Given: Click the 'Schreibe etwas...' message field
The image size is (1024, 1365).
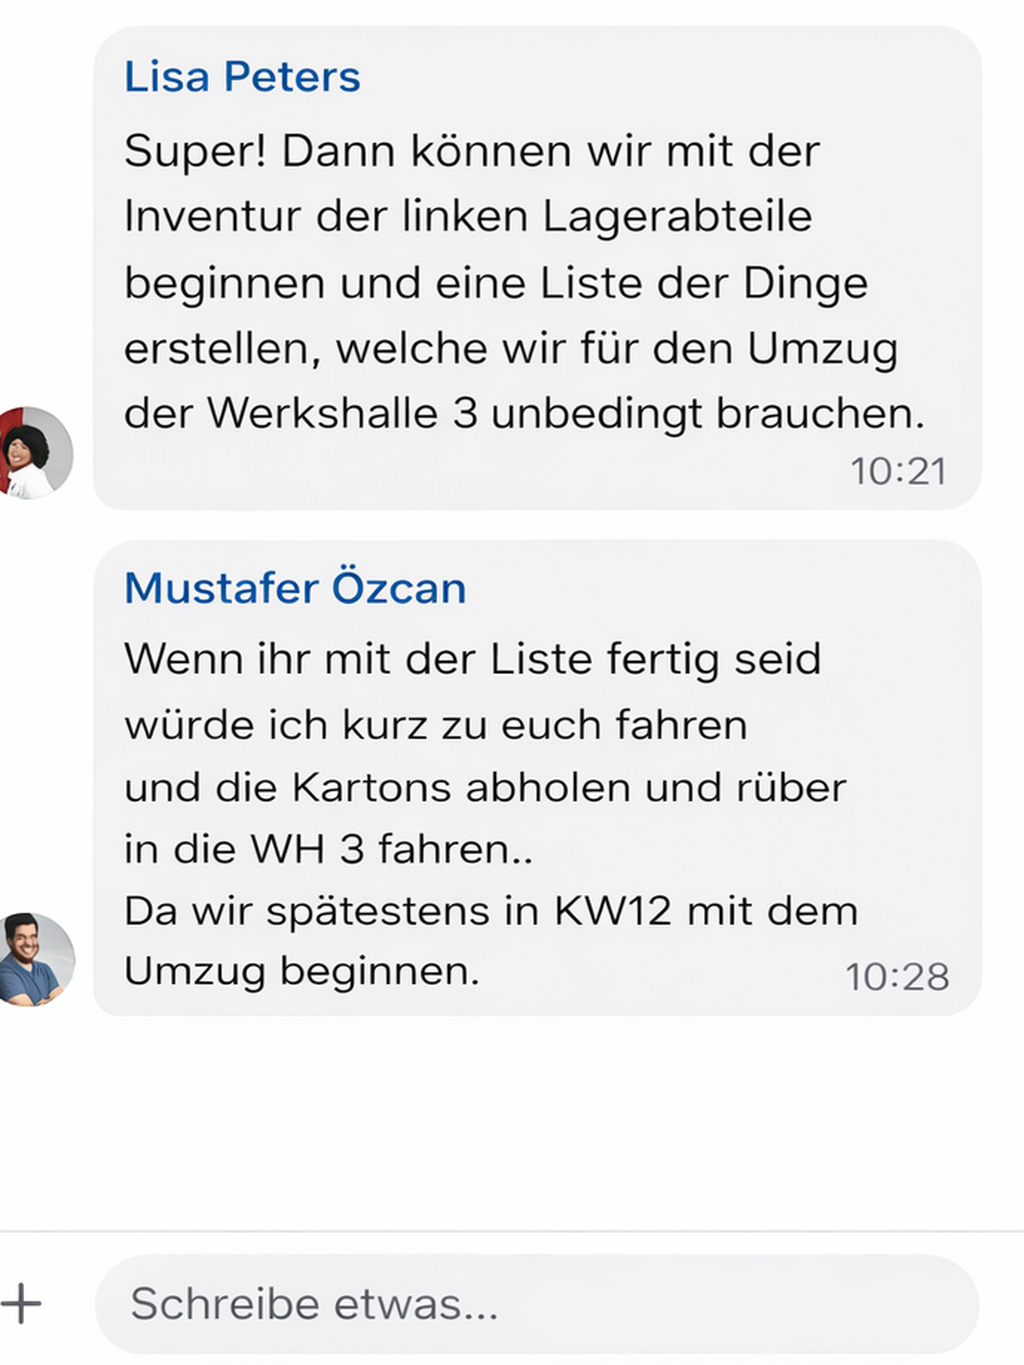Looking at the screenshot, I should 537,1304.
